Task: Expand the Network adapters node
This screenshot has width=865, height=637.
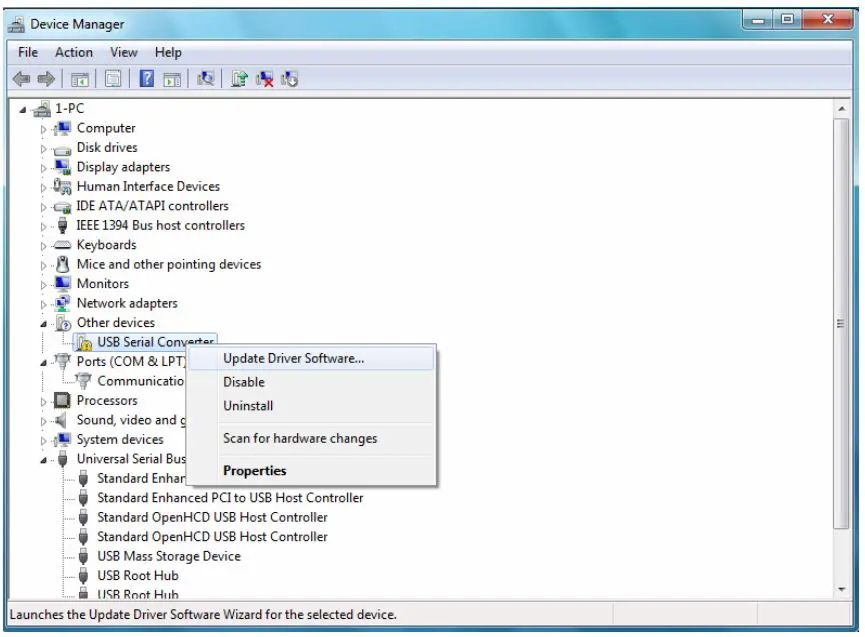Action: tap(46, 302)
